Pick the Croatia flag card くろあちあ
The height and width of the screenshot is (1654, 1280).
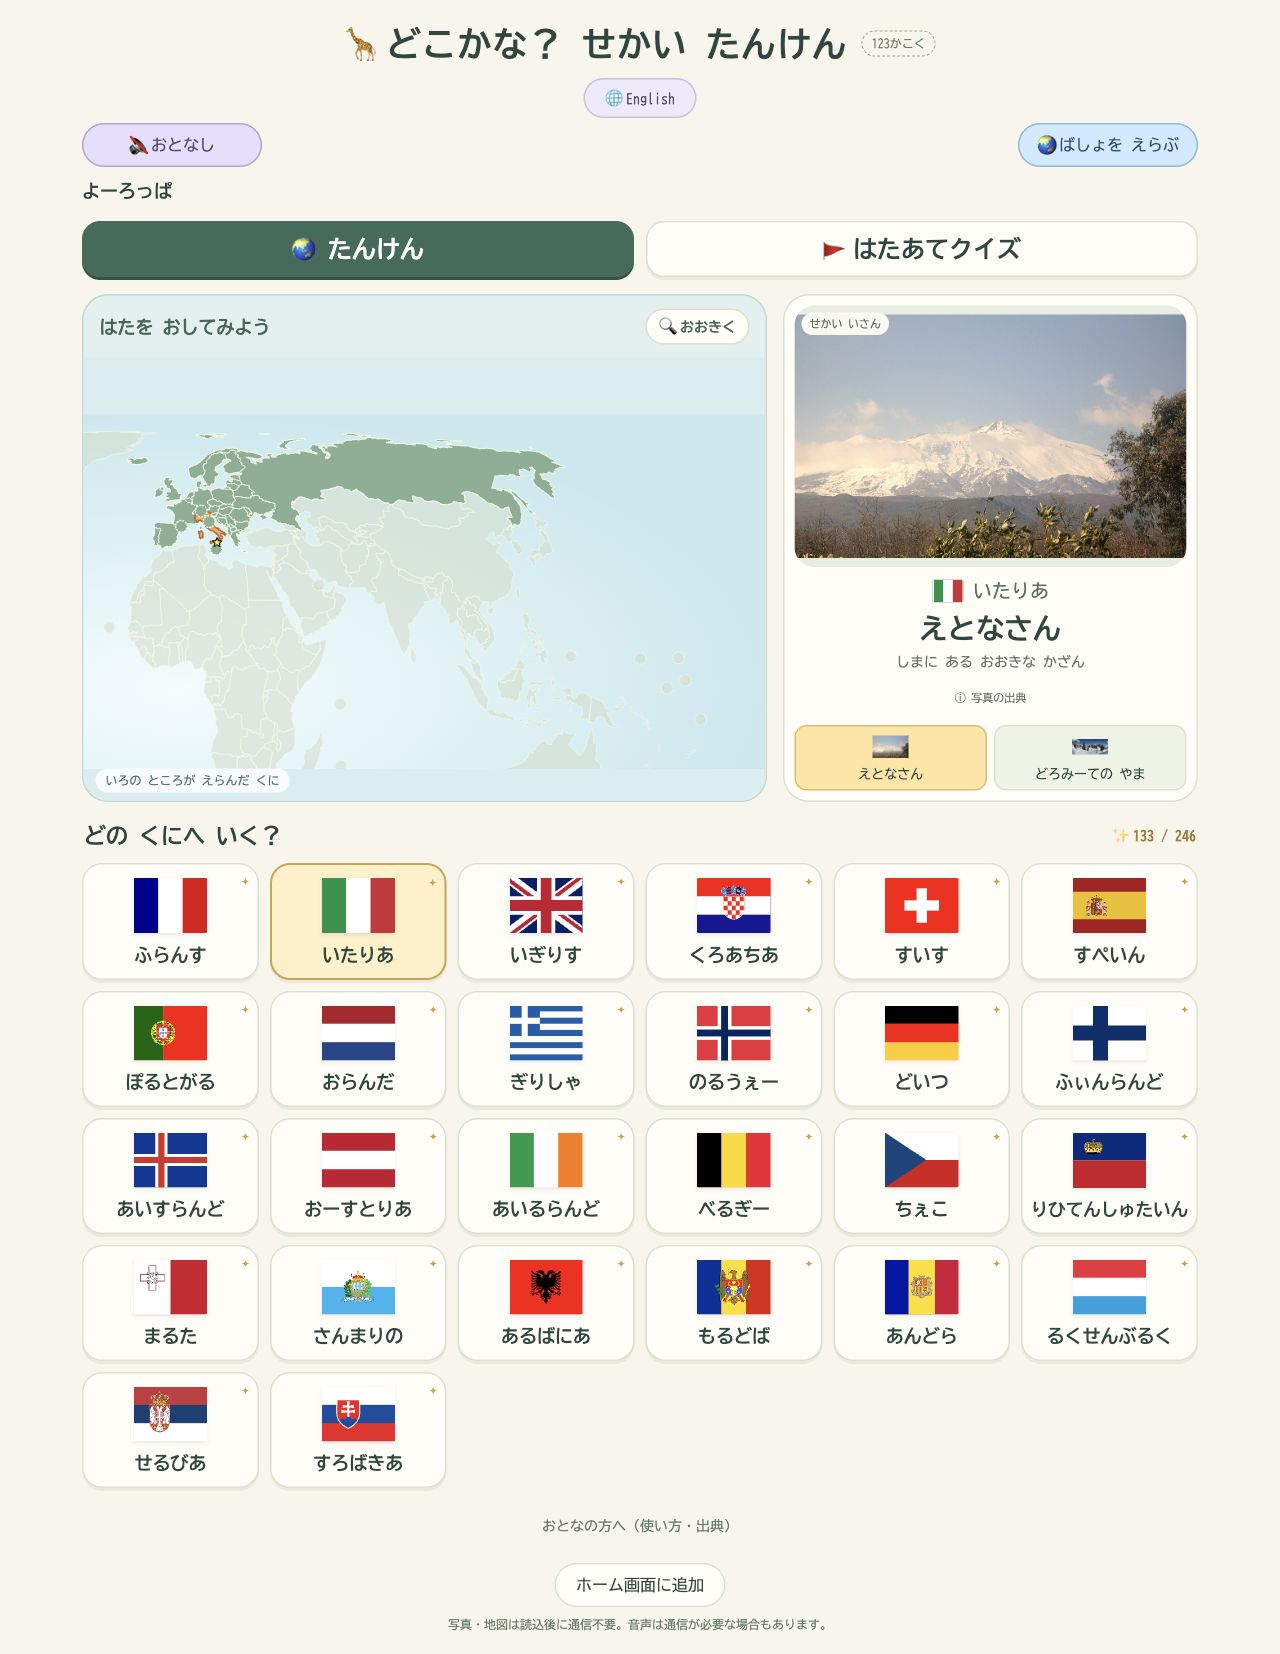(x=734, y=921)
